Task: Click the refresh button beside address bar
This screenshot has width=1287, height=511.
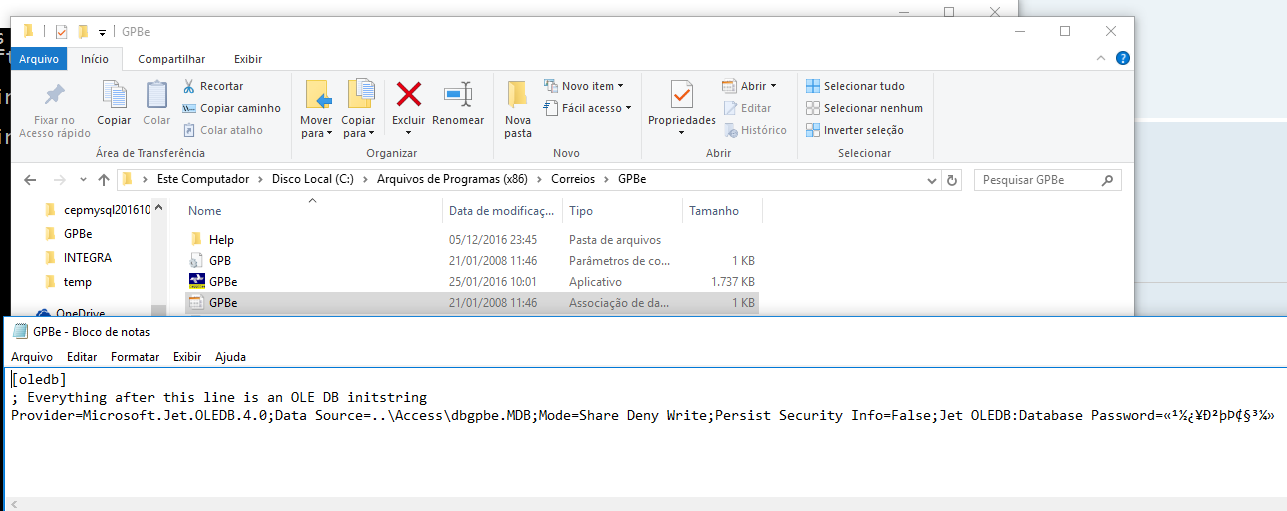Action: 952,181
